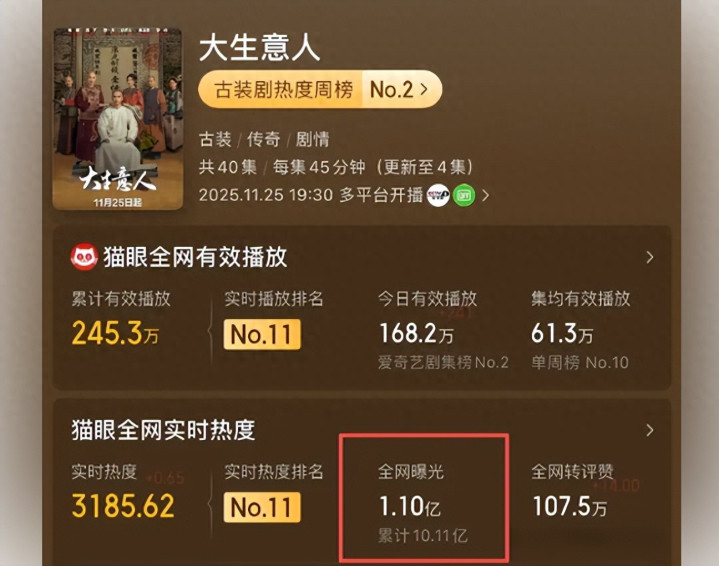Select the 实时热度 3185.62 value
719x566 pixels.
click(x=123, y=506)
